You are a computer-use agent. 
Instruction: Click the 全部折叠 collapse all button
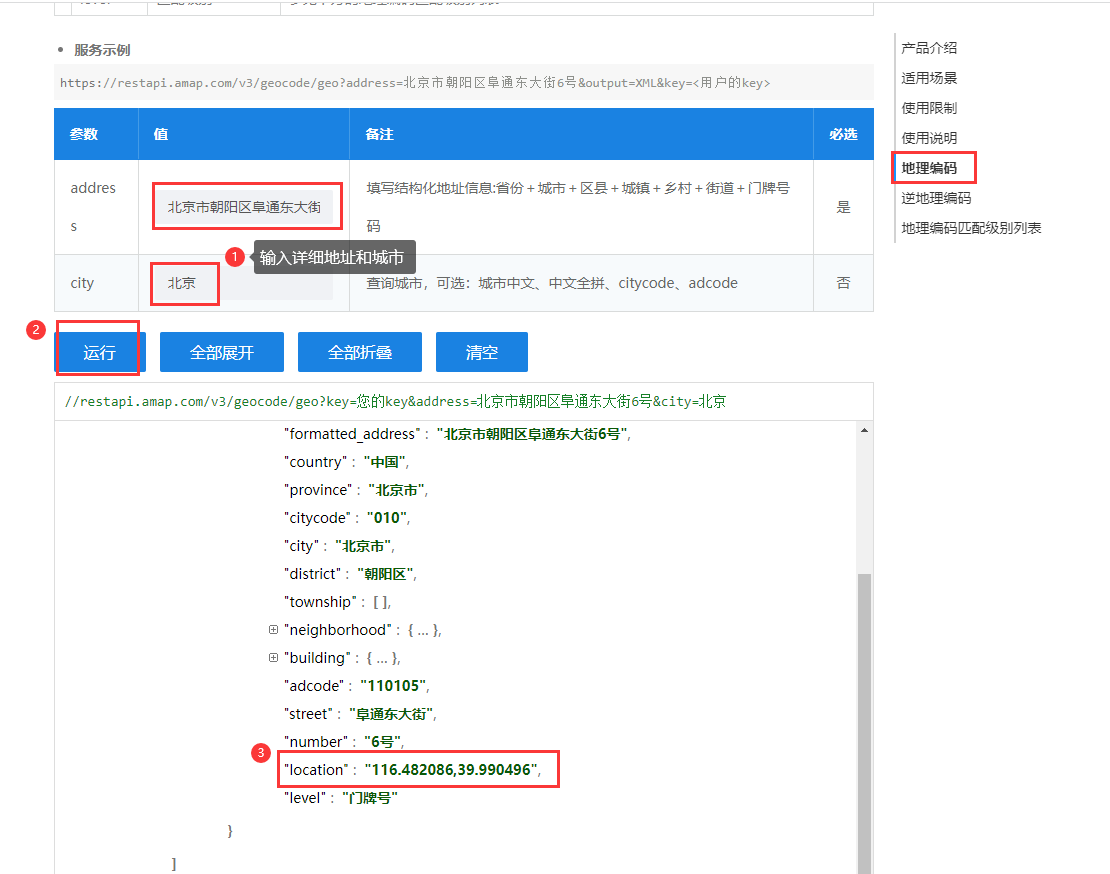[360, 352]
